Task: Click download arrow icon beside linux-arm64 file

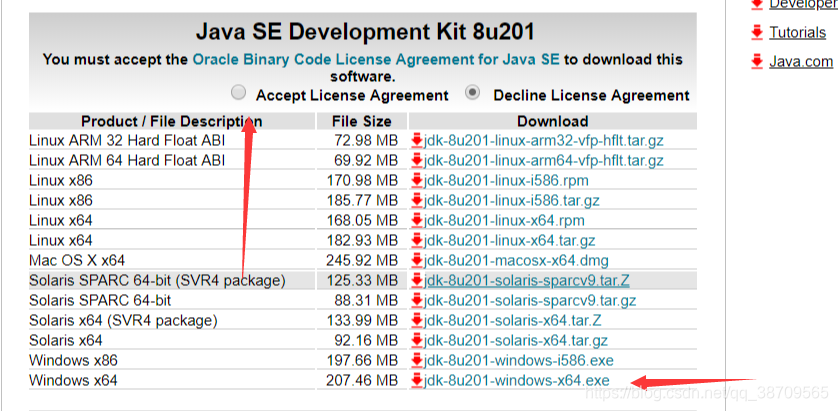Action: (x=417, y=160)
